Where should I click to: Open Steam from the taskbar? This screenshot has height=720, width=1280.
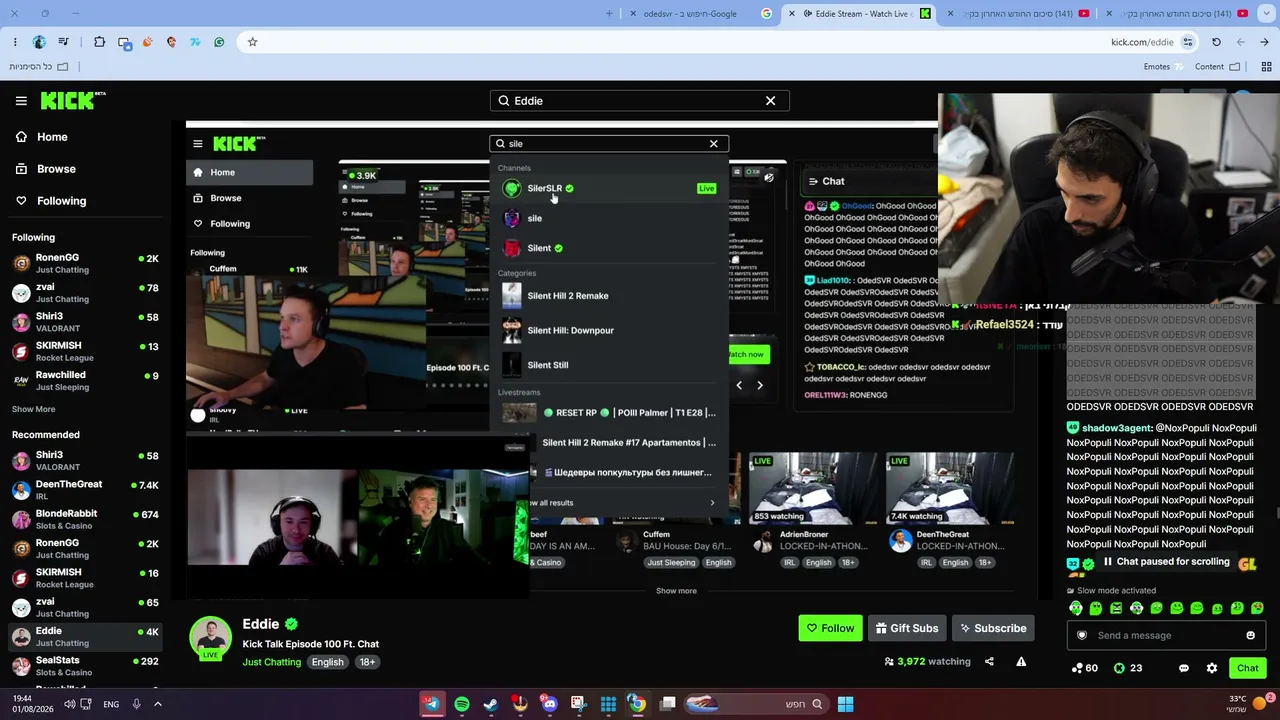[490, 704]
